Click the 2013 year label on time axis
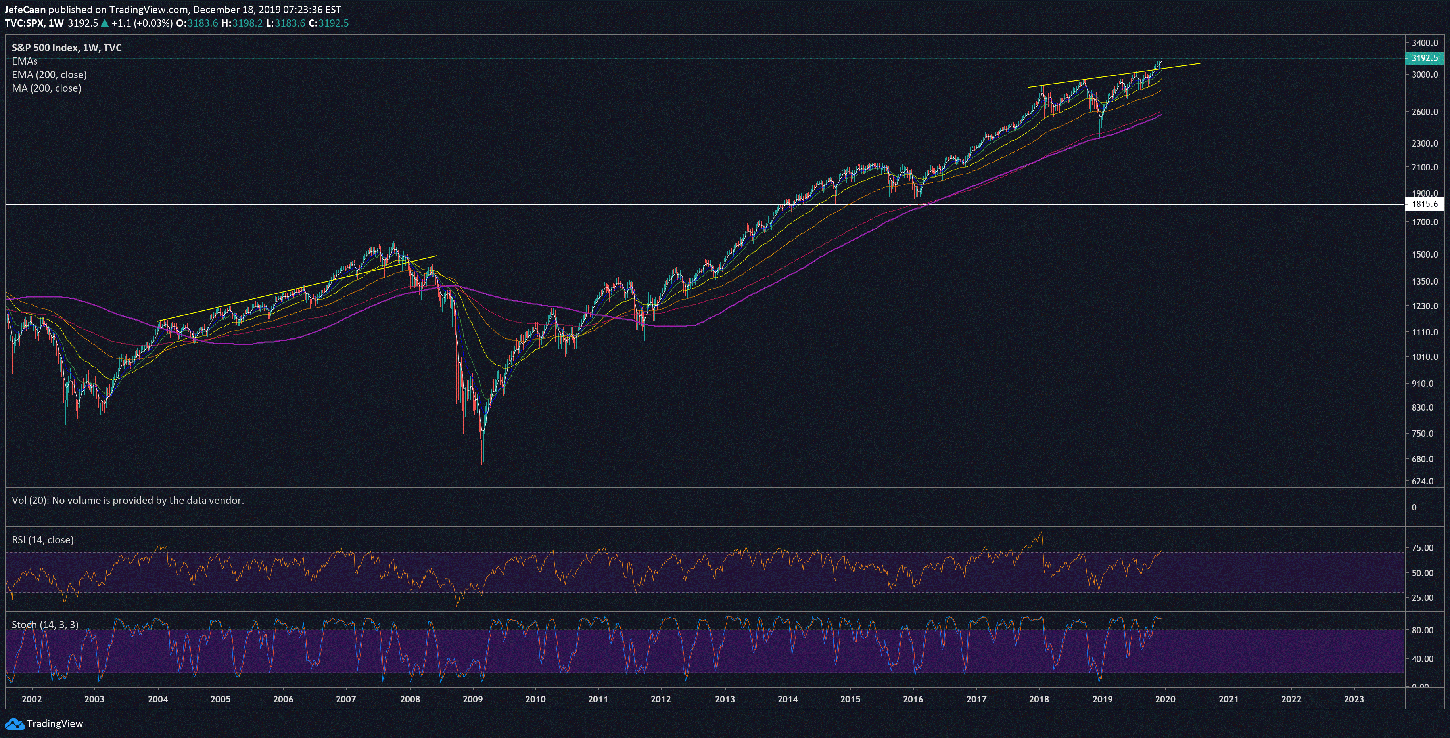Viewport: 1450px width, 738px height. pos(725,700)
